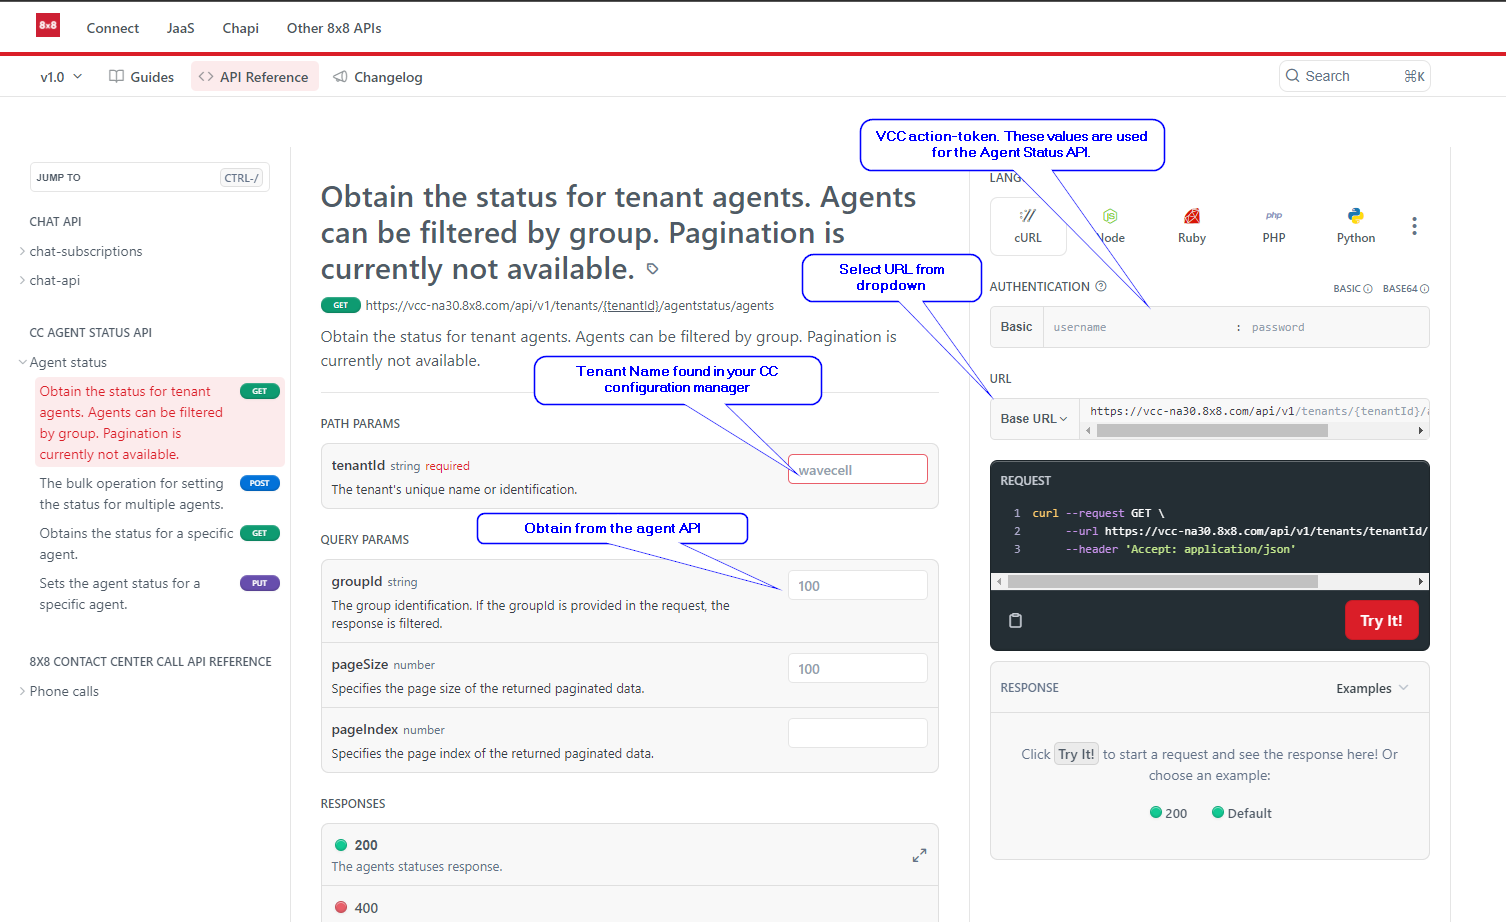Open 'Obtain the status for tenant agents' sidebar item

coord(159,423)
